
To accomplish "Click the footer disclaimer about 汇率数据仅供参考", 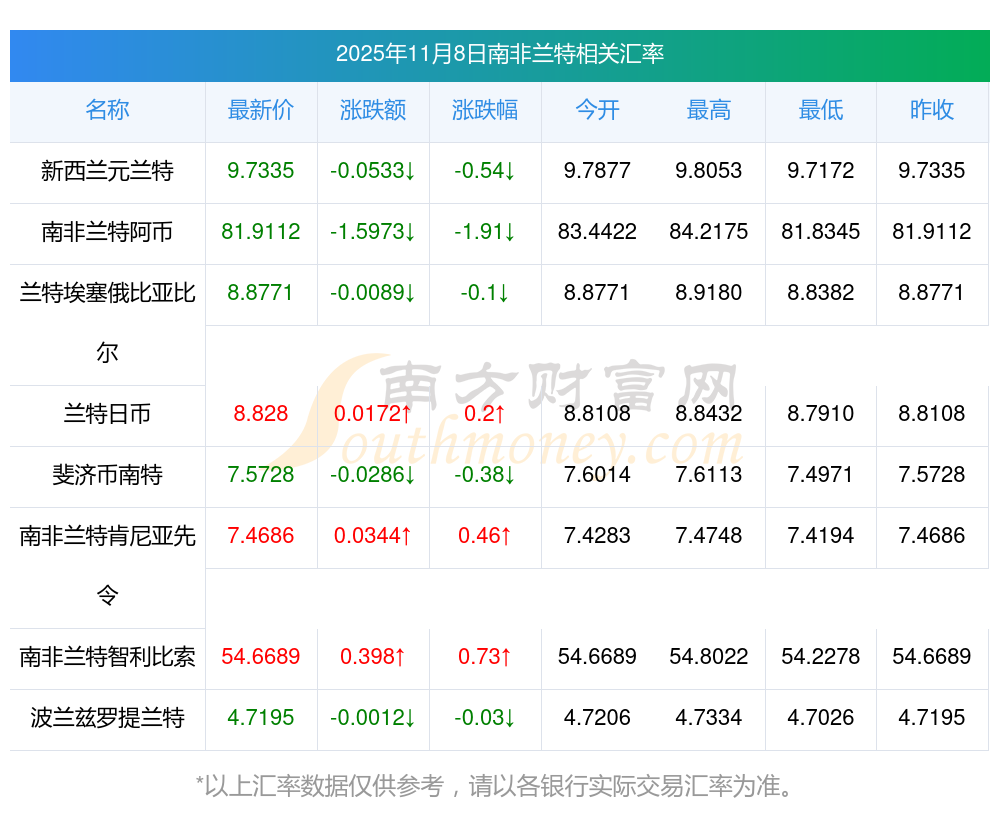I will tap(499, 786).
